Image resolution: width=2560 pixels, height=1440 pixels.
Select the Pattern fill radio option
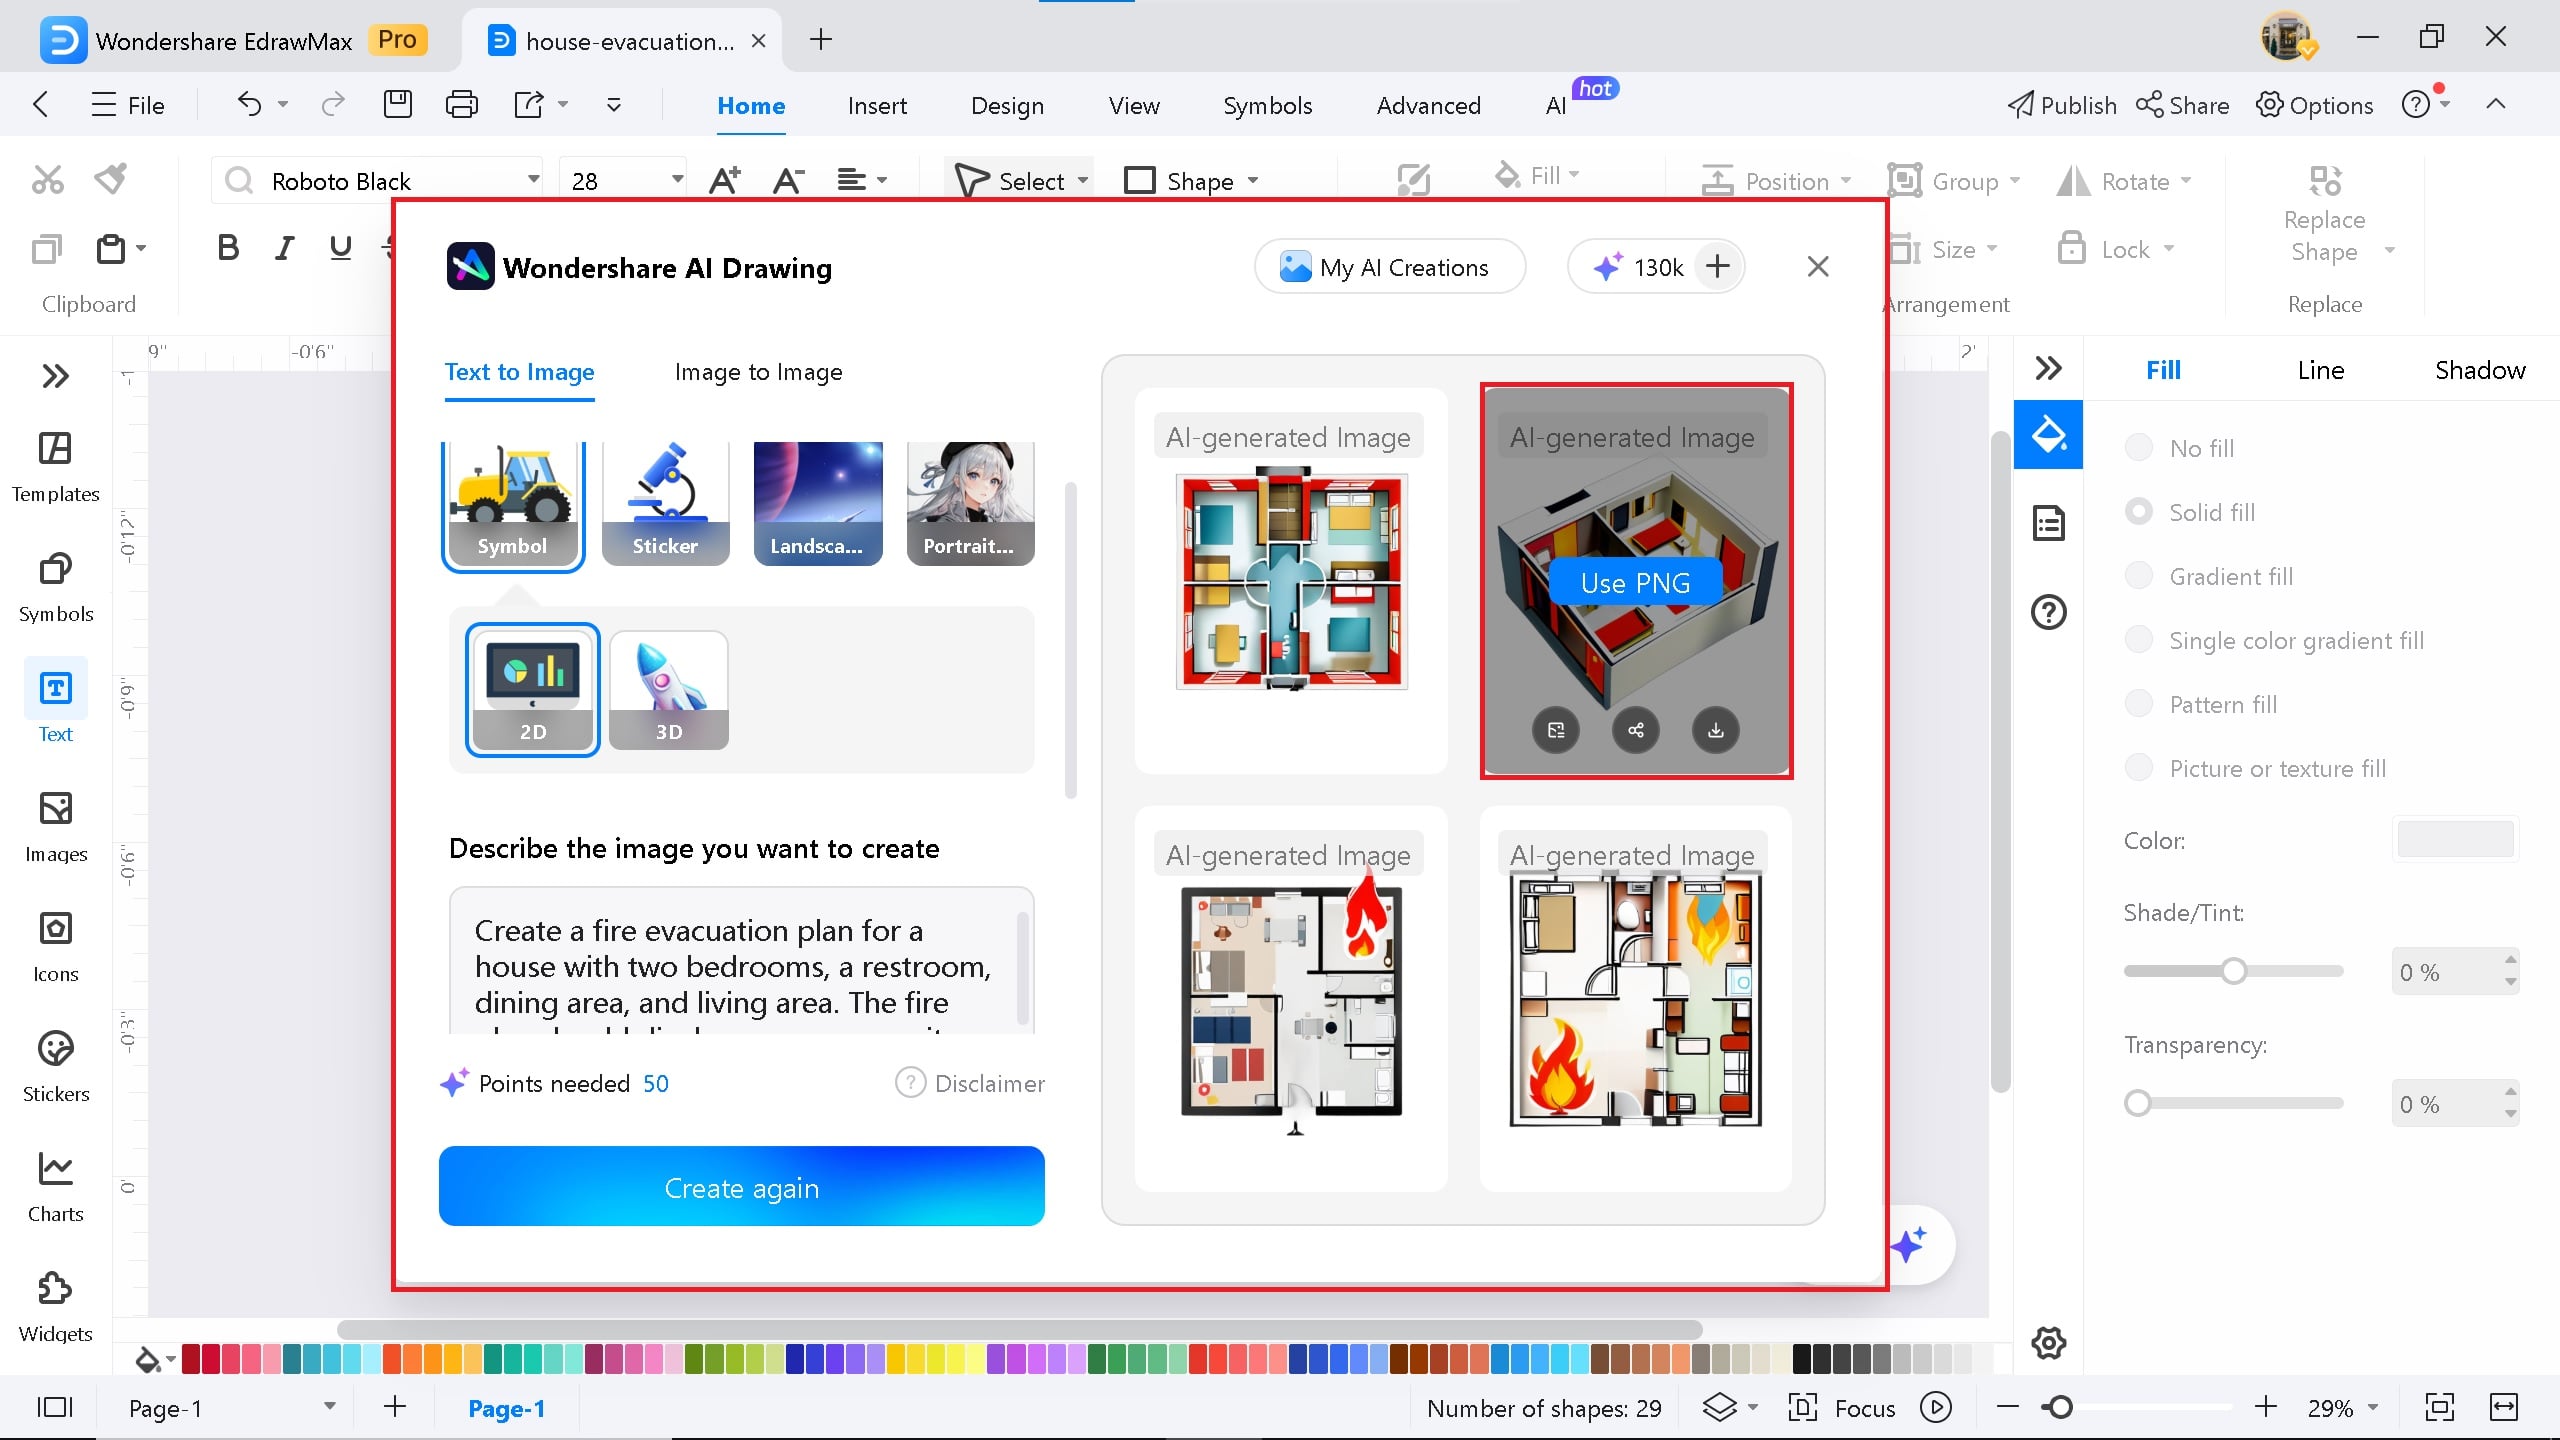pyautogui.click(x=2138, y=704)
